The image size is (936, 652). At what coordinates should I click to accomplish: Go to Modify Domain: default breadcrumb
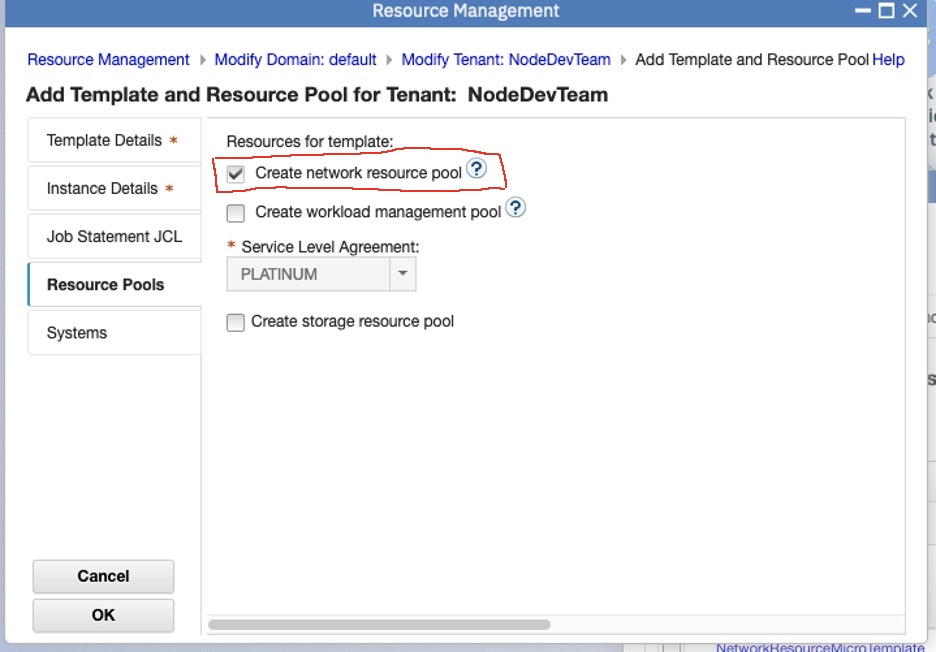click(295, 59)
